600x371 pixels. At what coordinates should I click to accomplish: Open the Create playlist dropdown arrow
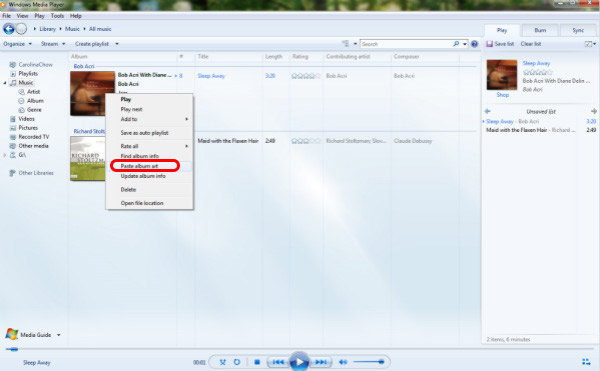[117, 44]
